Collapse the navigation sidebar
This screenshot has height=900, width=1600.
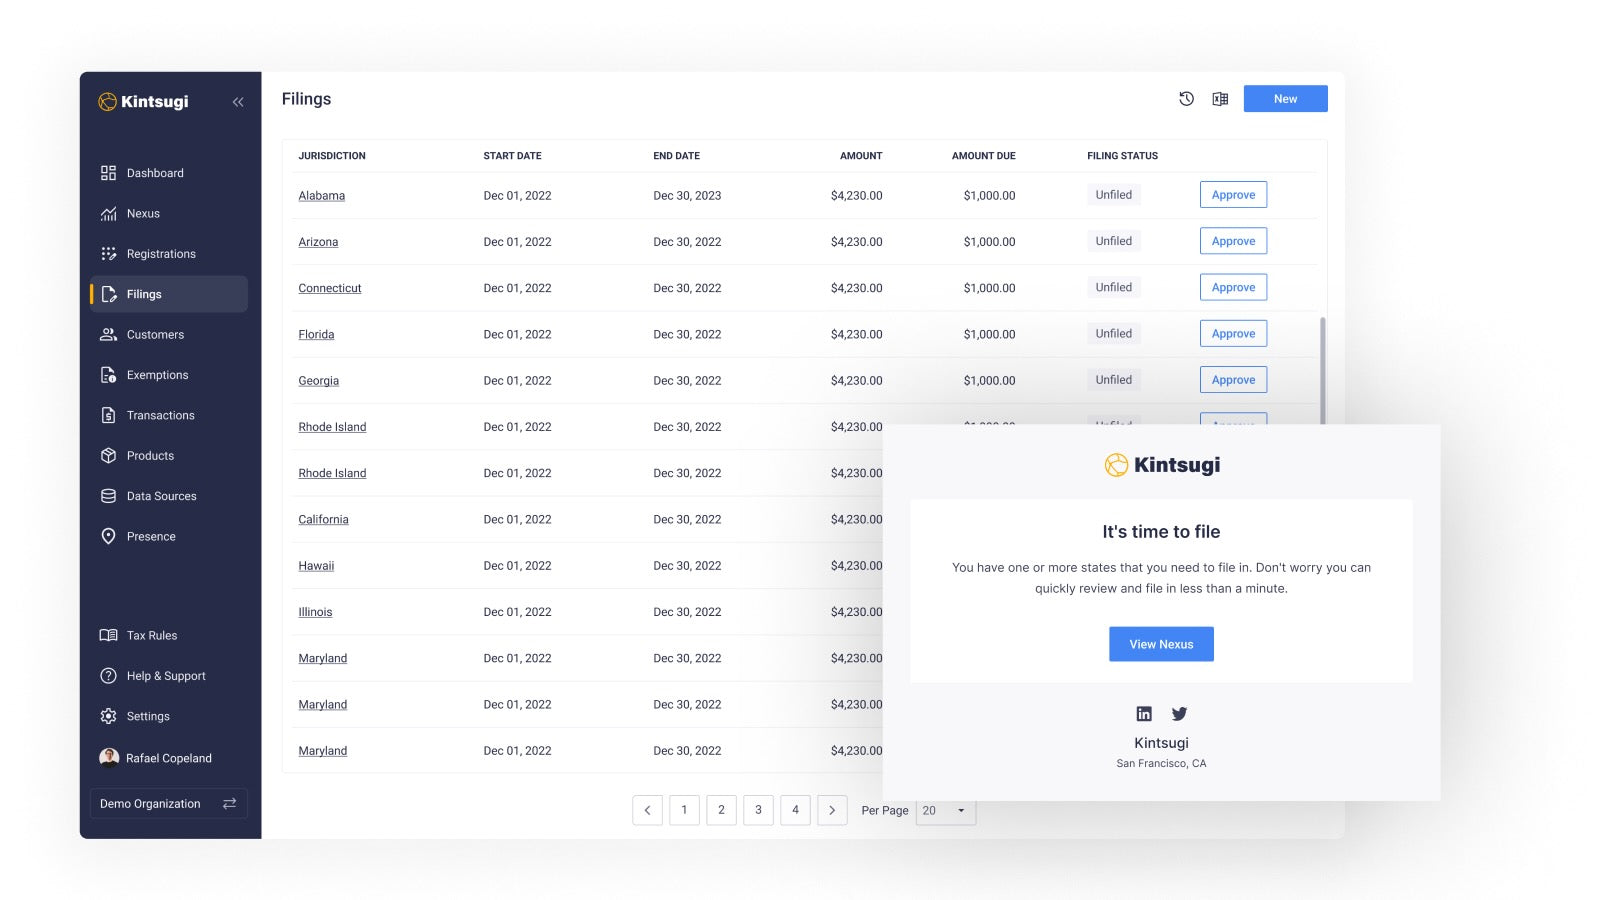click(238, 101)
